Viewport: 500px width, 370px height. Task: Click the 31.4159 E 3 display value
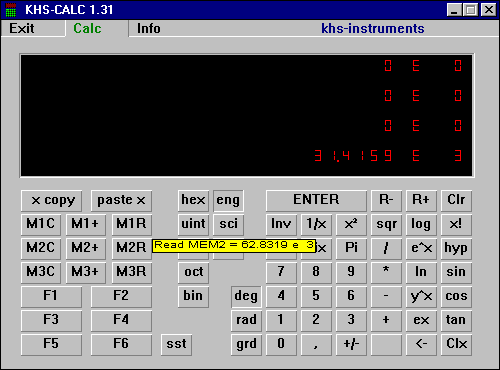[x=389, y=156]
